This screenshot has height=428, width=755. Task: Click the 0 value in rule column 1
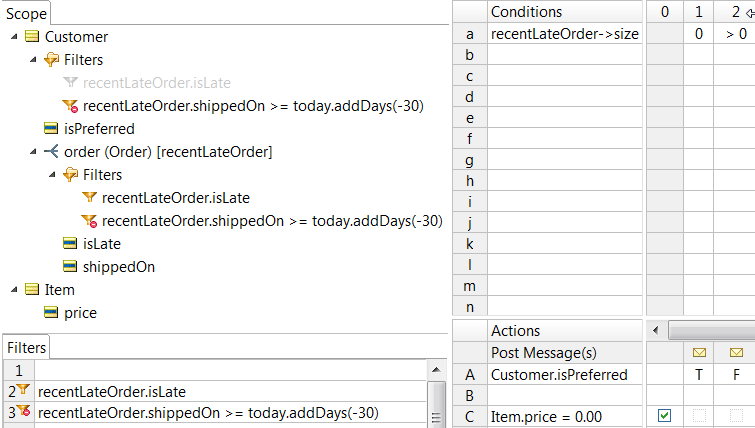click(699, 34)
